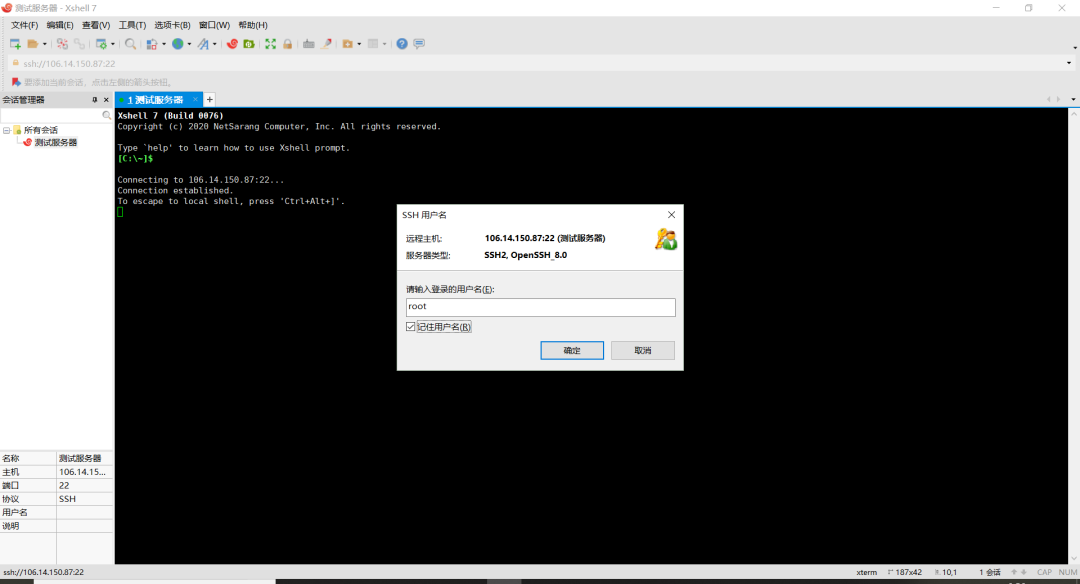Open the 编辑(E) menu
The image size is (1080, 584).
pyautogui.click(x=60, y=25)
